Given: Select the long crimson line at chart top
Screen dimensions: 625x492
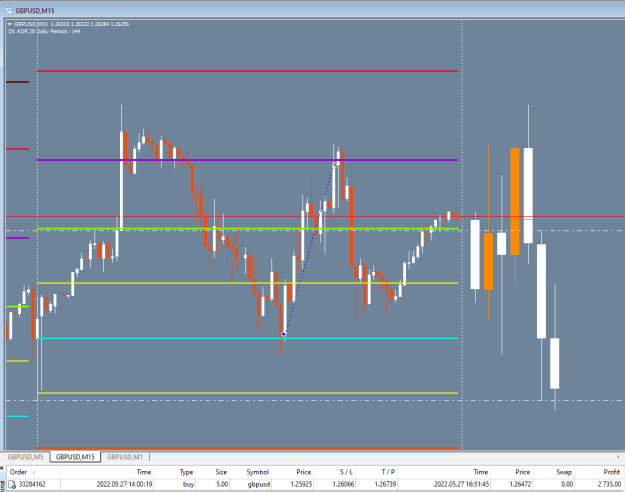Looking at the screenshot, I should 248,71.
